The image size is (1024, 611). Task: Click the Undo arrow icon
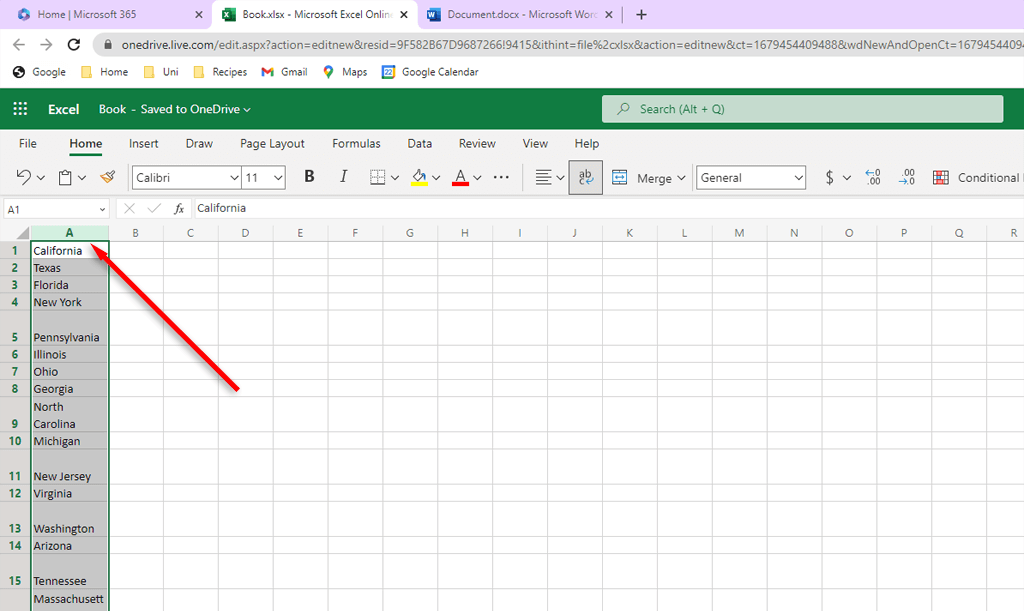point(24,177)
